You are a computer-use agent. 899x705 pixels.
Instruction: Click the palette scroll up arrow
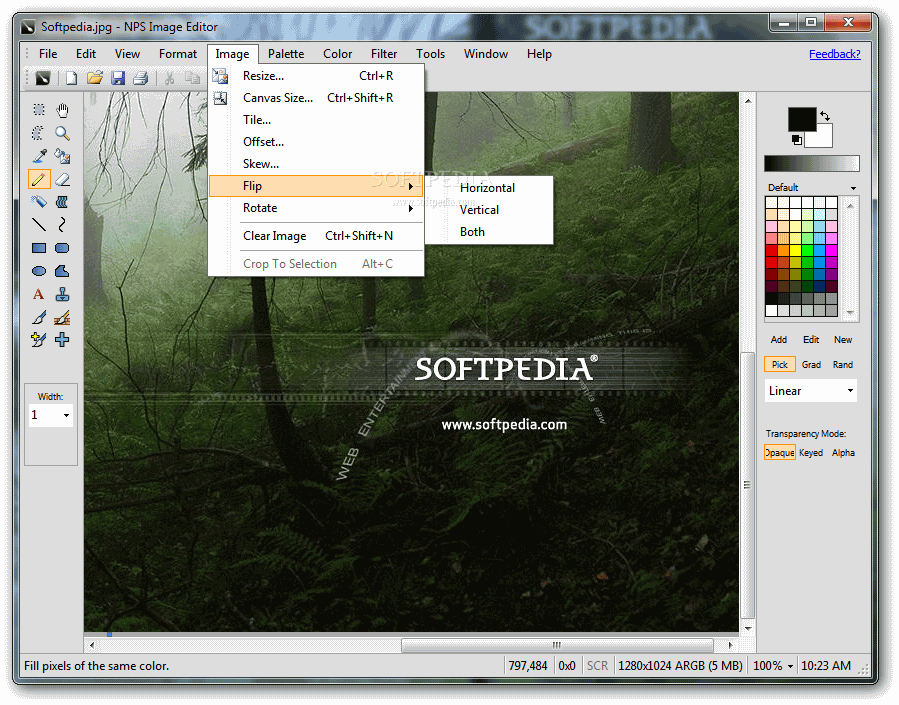(x=851, y=205)
